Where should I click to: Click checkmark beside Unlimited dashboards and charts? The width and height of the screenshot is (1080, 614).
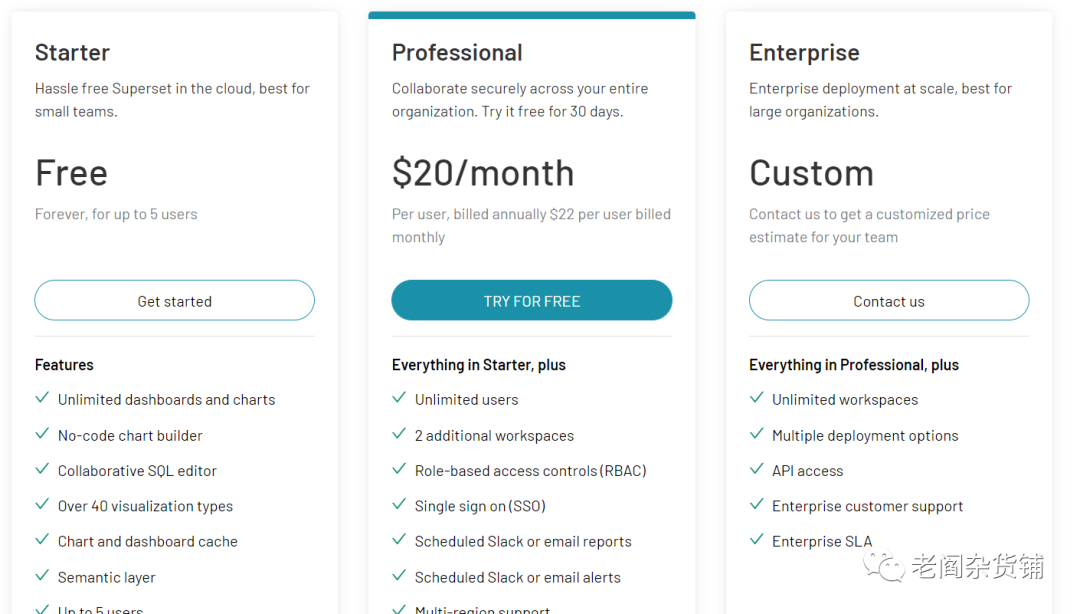click(x=42, y=398)
